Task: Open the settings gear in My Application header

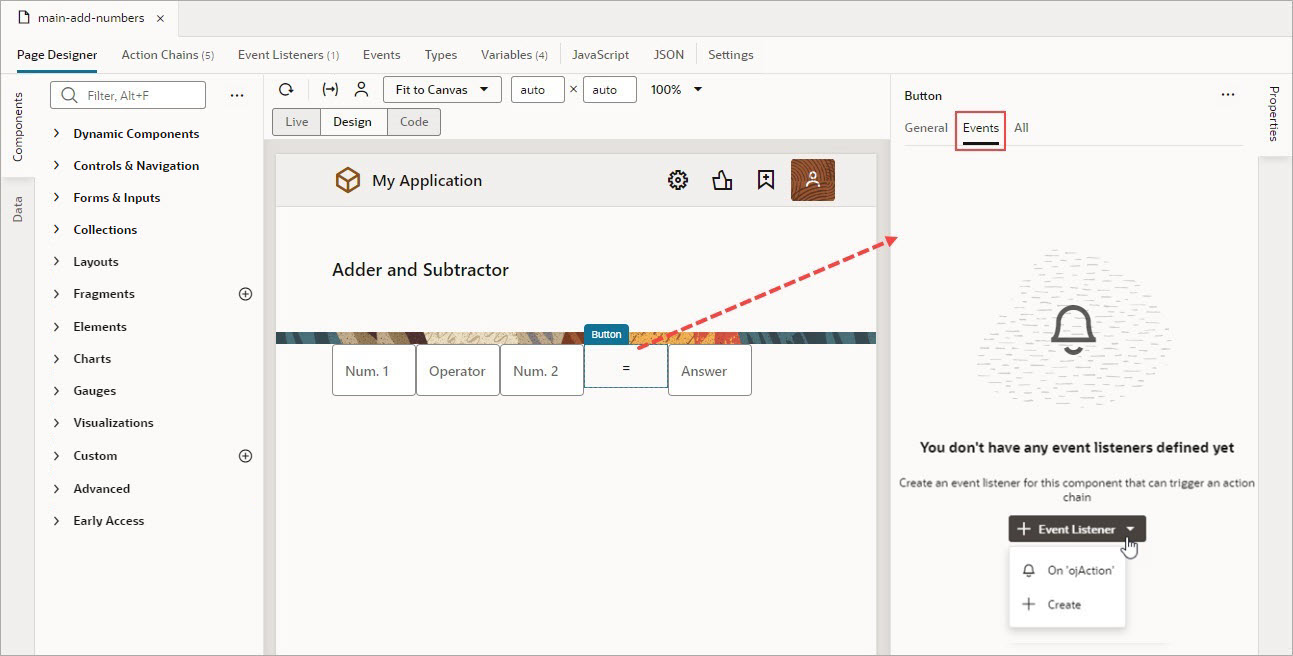Action: click(678, 180)
